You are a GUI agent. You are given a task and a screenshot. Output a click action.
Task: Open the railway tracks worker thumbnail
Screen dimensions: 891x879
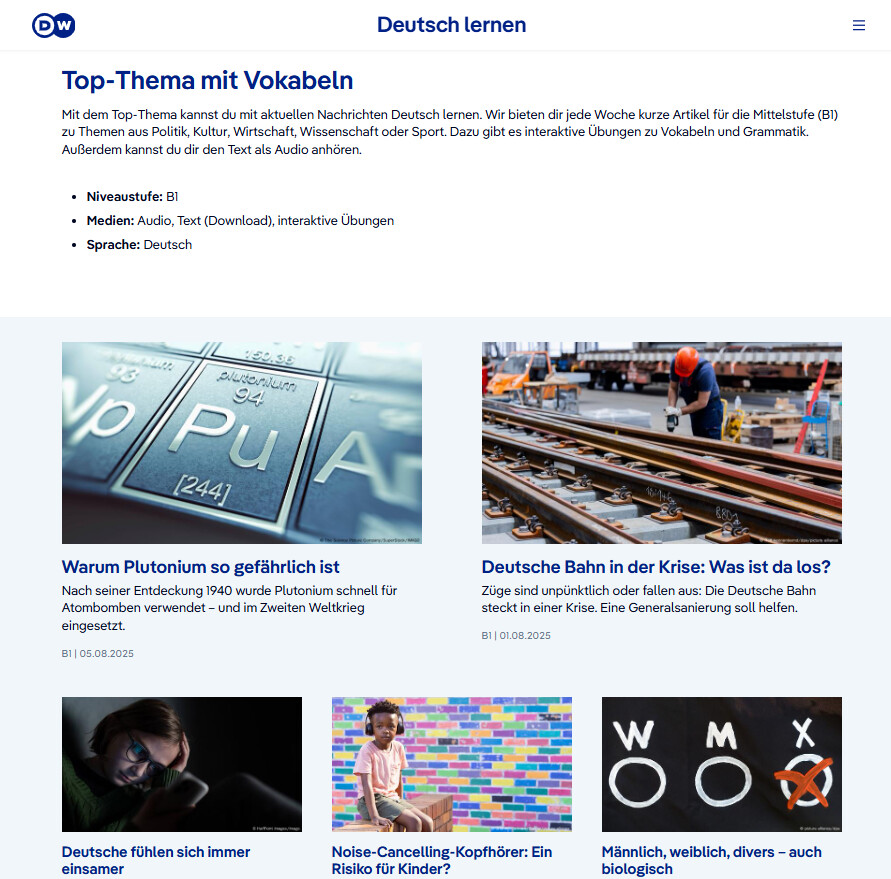click(661, 443)
